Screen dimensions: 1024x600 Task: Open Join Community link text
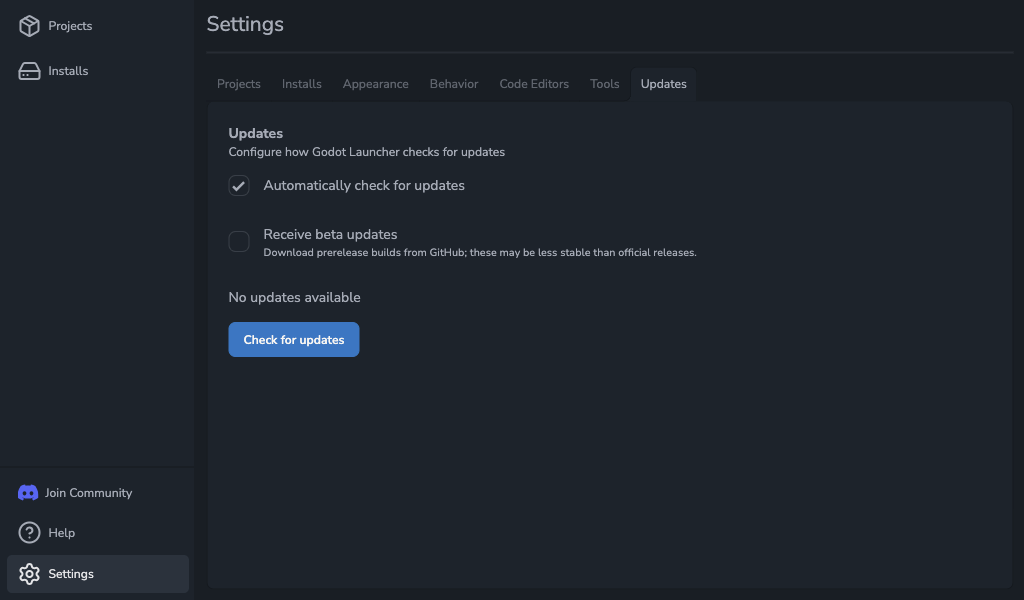[88, 493]
